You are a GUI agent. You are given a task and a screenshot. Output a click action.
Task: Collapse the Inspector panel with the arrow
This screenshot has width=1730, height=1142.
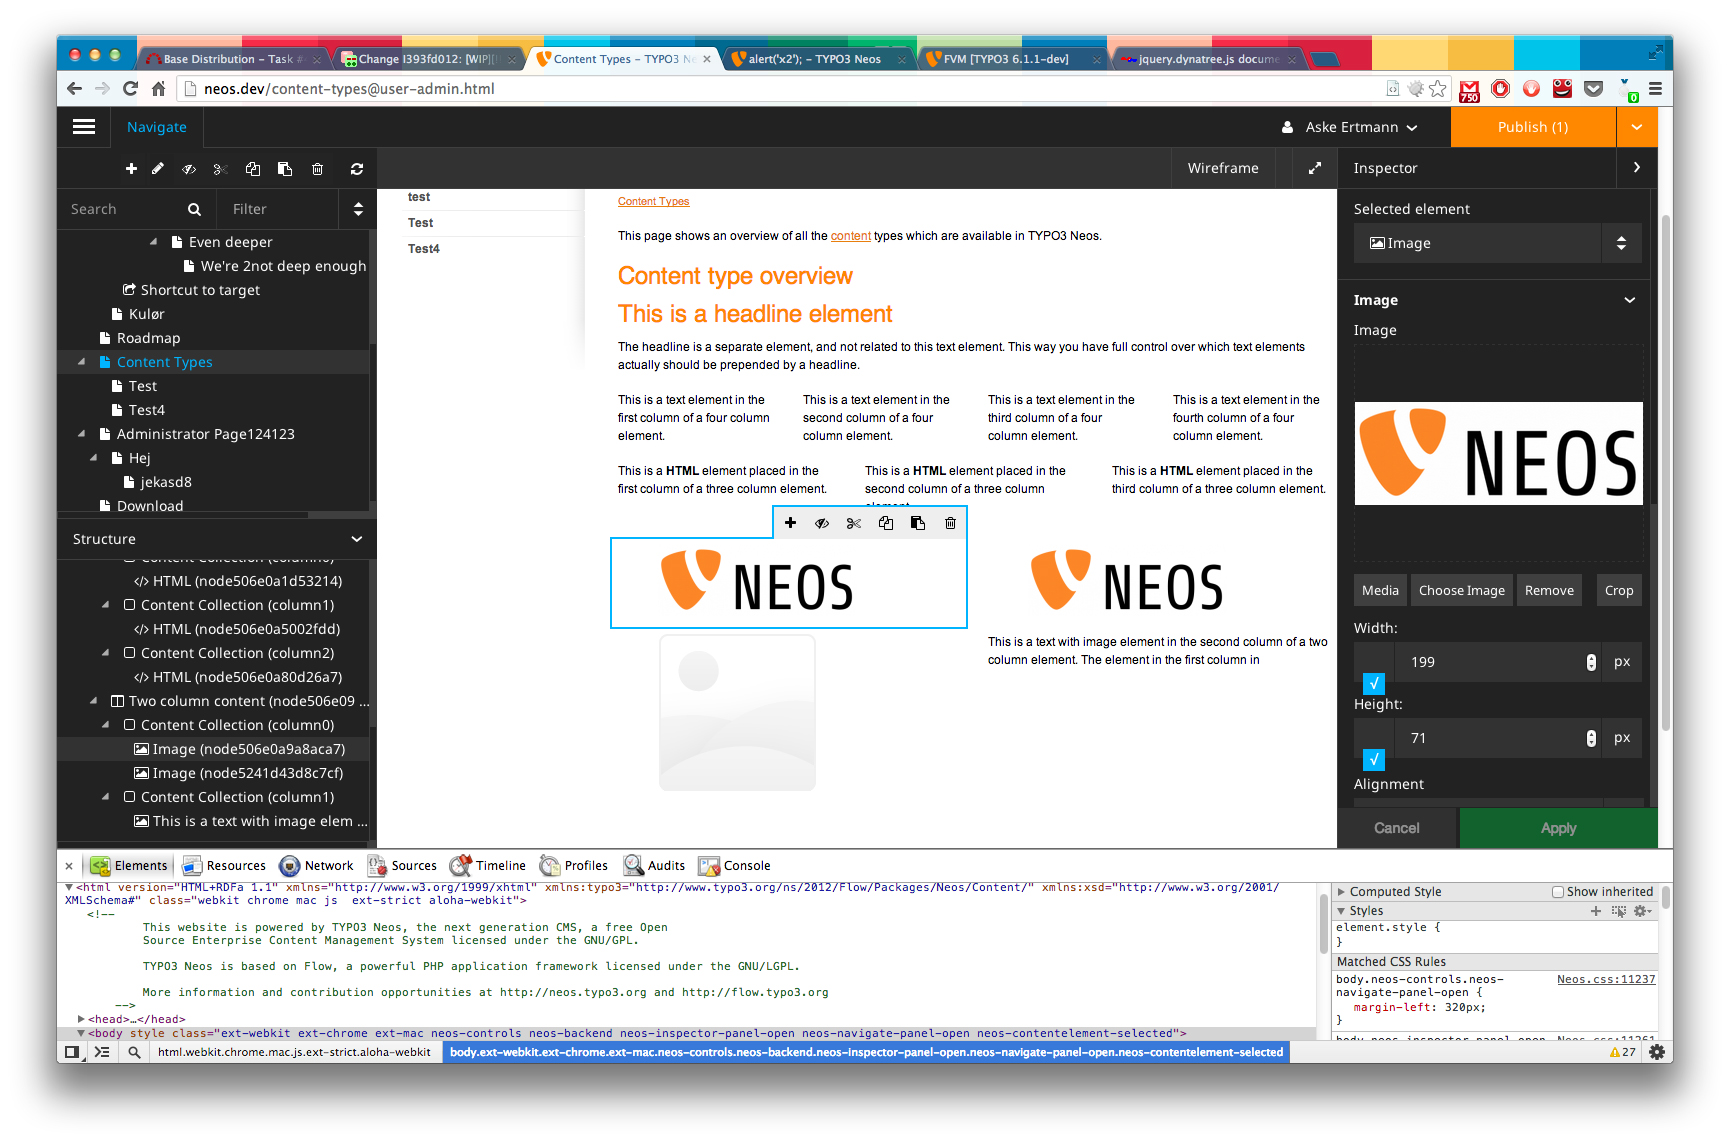pos(1637,167)
